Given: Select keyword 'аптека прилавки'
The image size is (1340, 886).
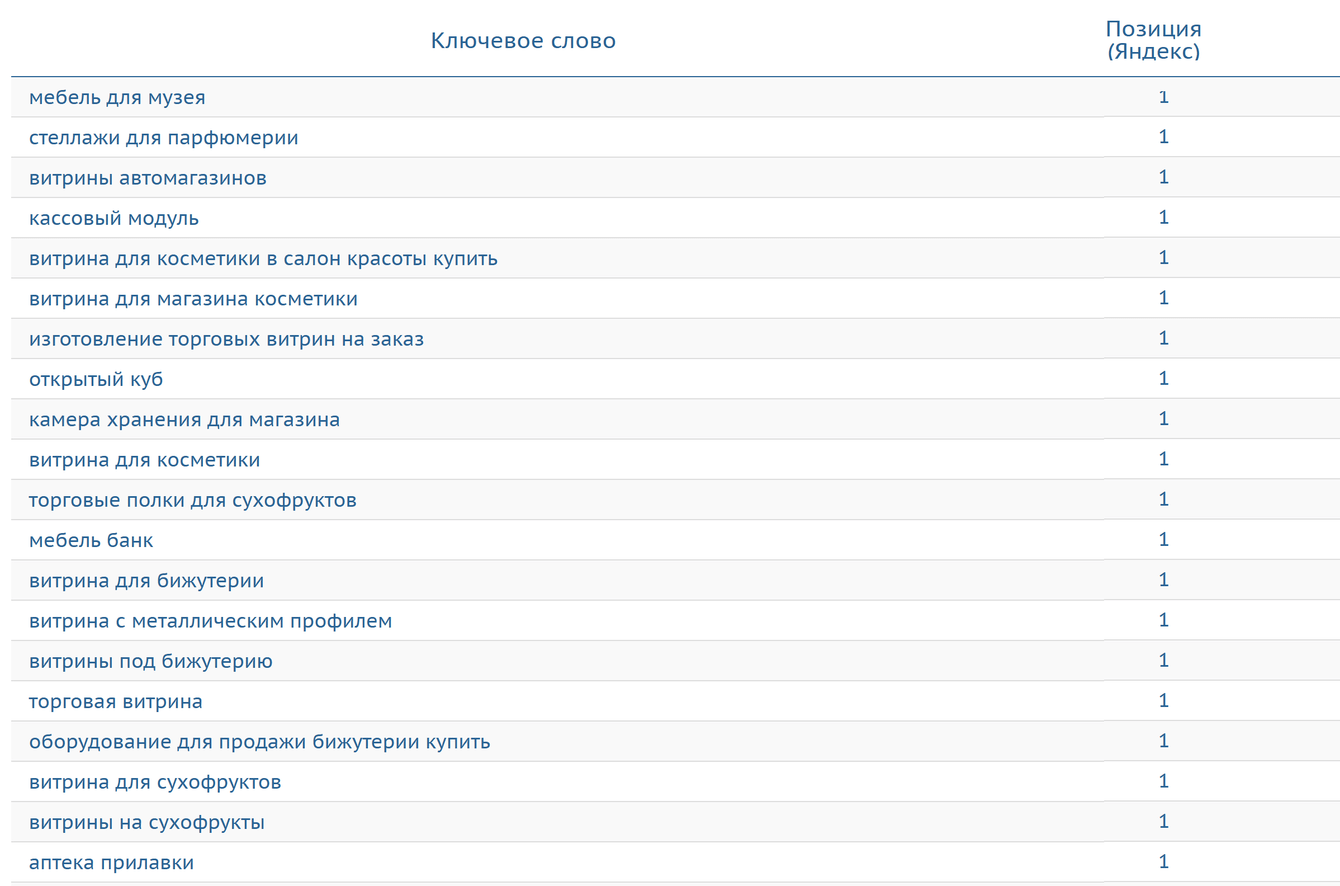Looking at the screenshot, I should 112,863.
